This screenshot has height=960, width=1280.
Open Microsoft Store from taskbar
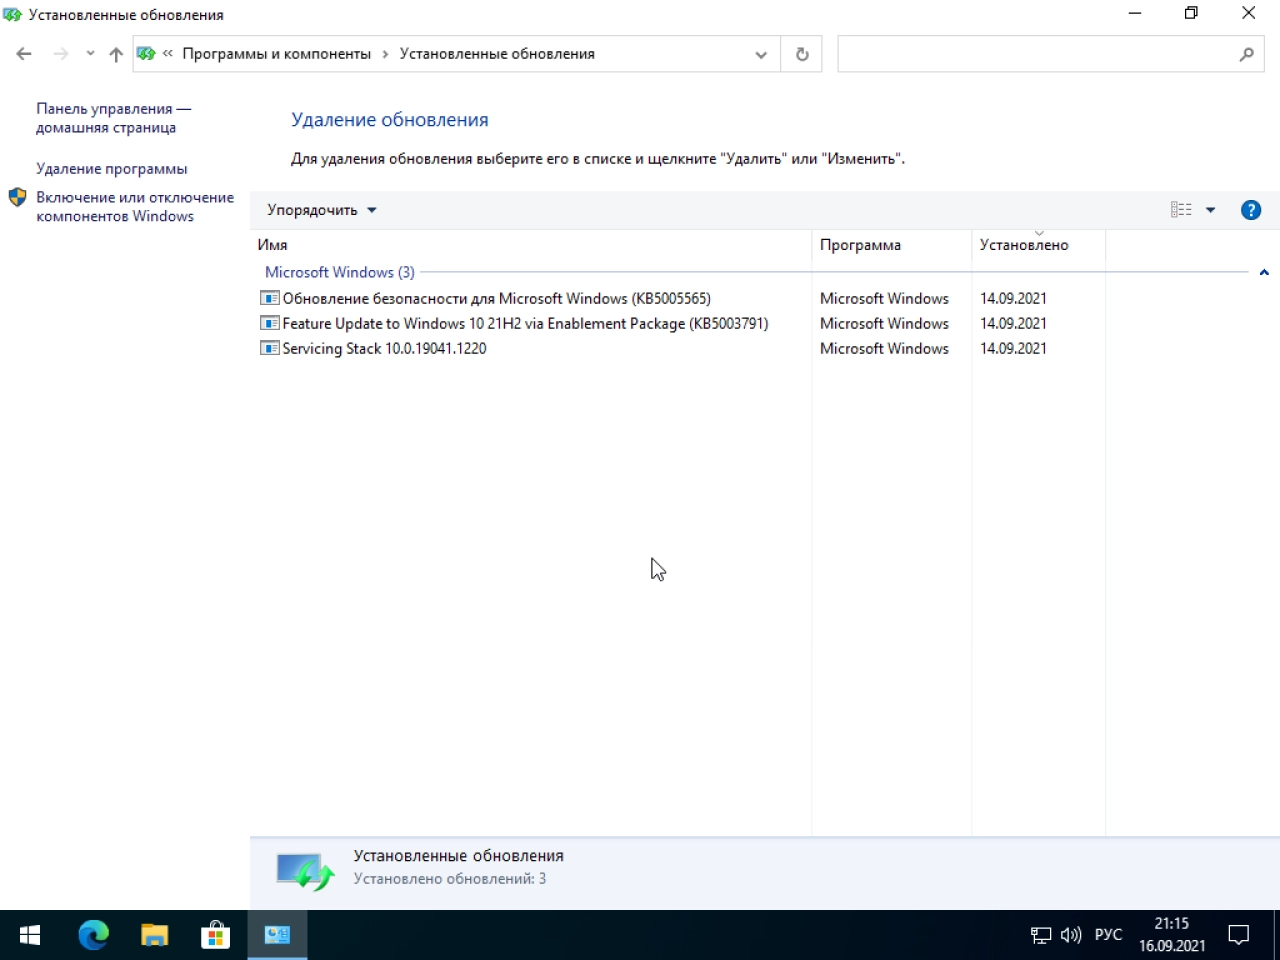[x=216, y=935]
